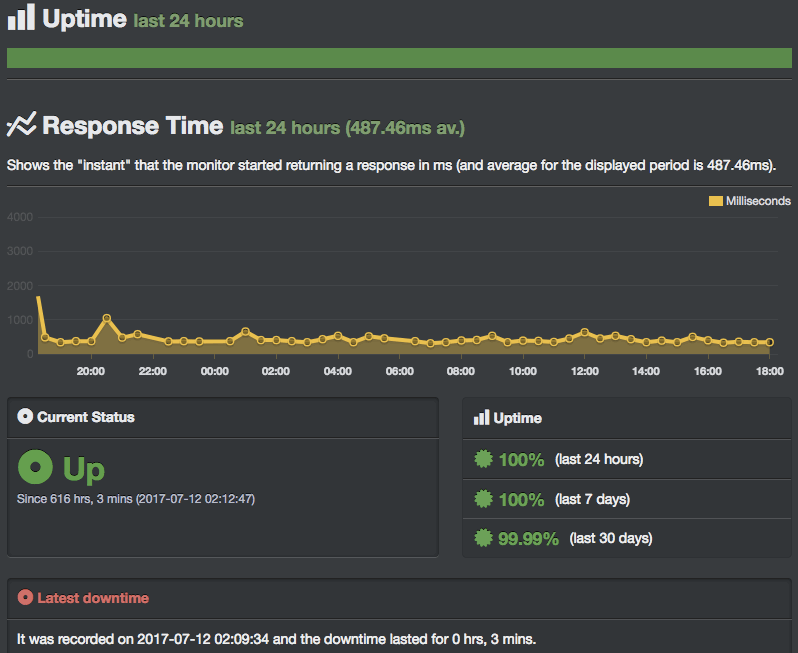
Task: Click the response peak point near 20:30
Action: (107, 318)
